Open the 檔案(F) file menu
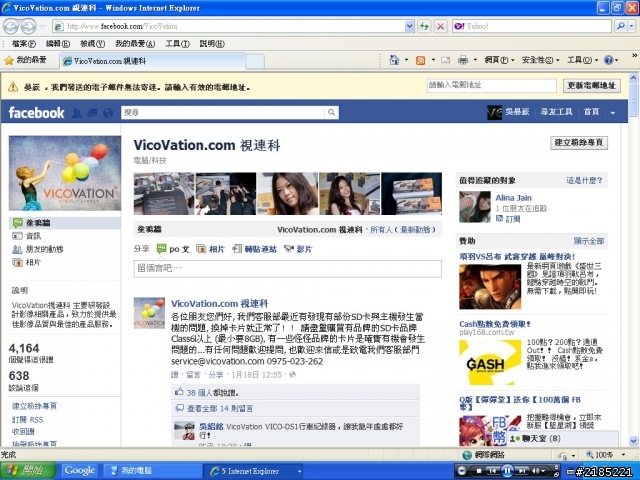This screenshot has width=640, height=480. tap(23, 44)
